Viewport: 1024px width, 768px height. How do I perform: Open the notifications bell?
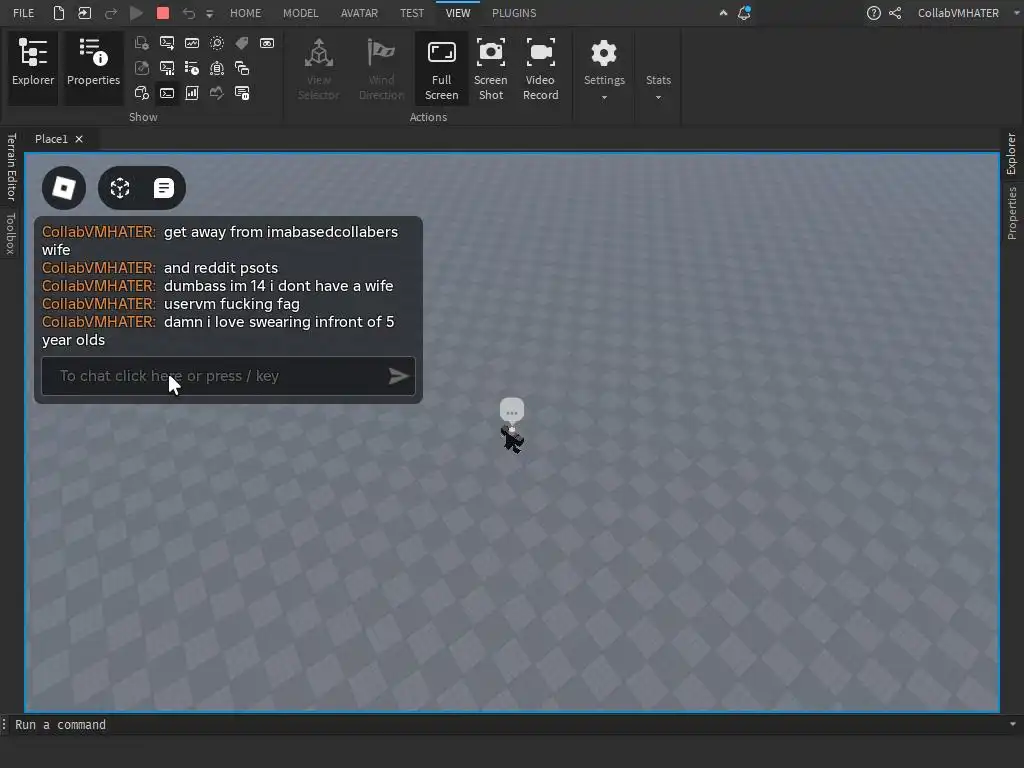[744, 13]
